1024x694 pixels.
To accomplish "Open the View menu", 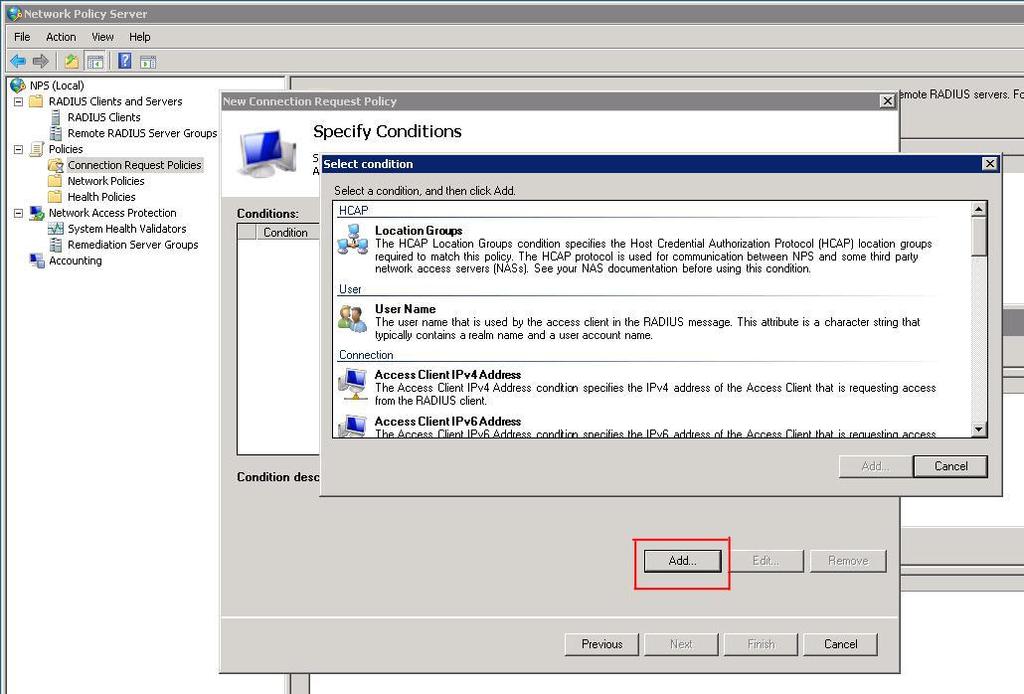I will click(x=103, y=37).
